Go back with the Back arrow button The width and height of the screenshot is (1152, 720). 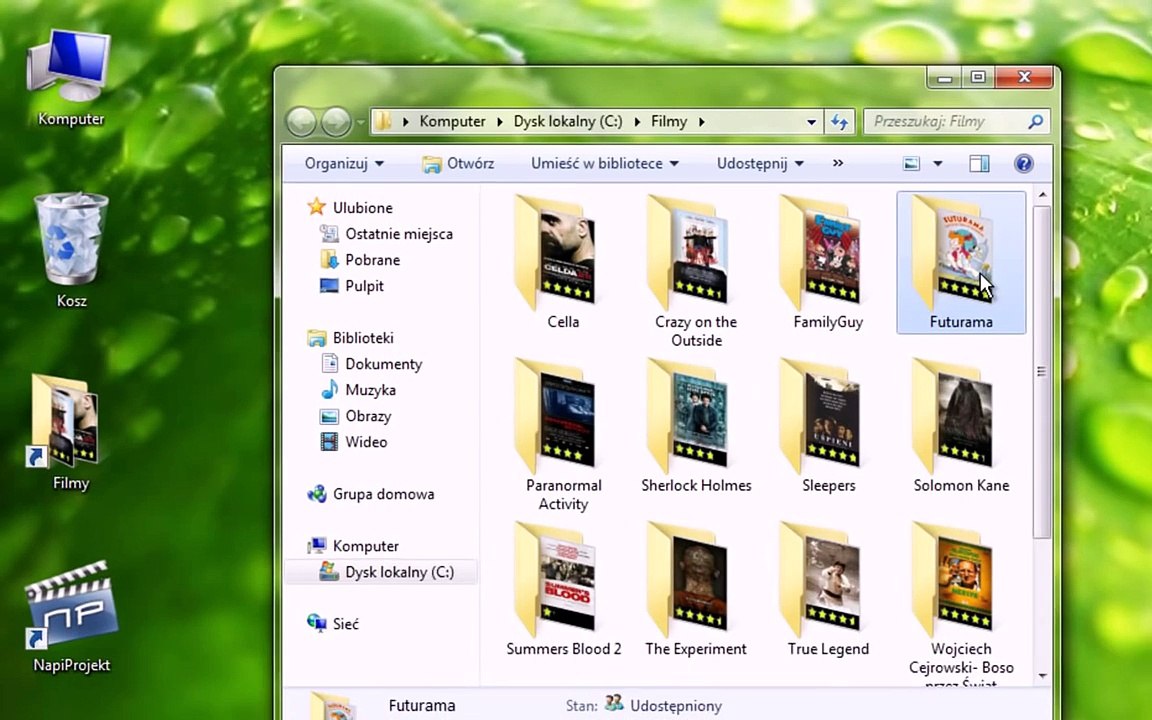click(x=301, y=121)
